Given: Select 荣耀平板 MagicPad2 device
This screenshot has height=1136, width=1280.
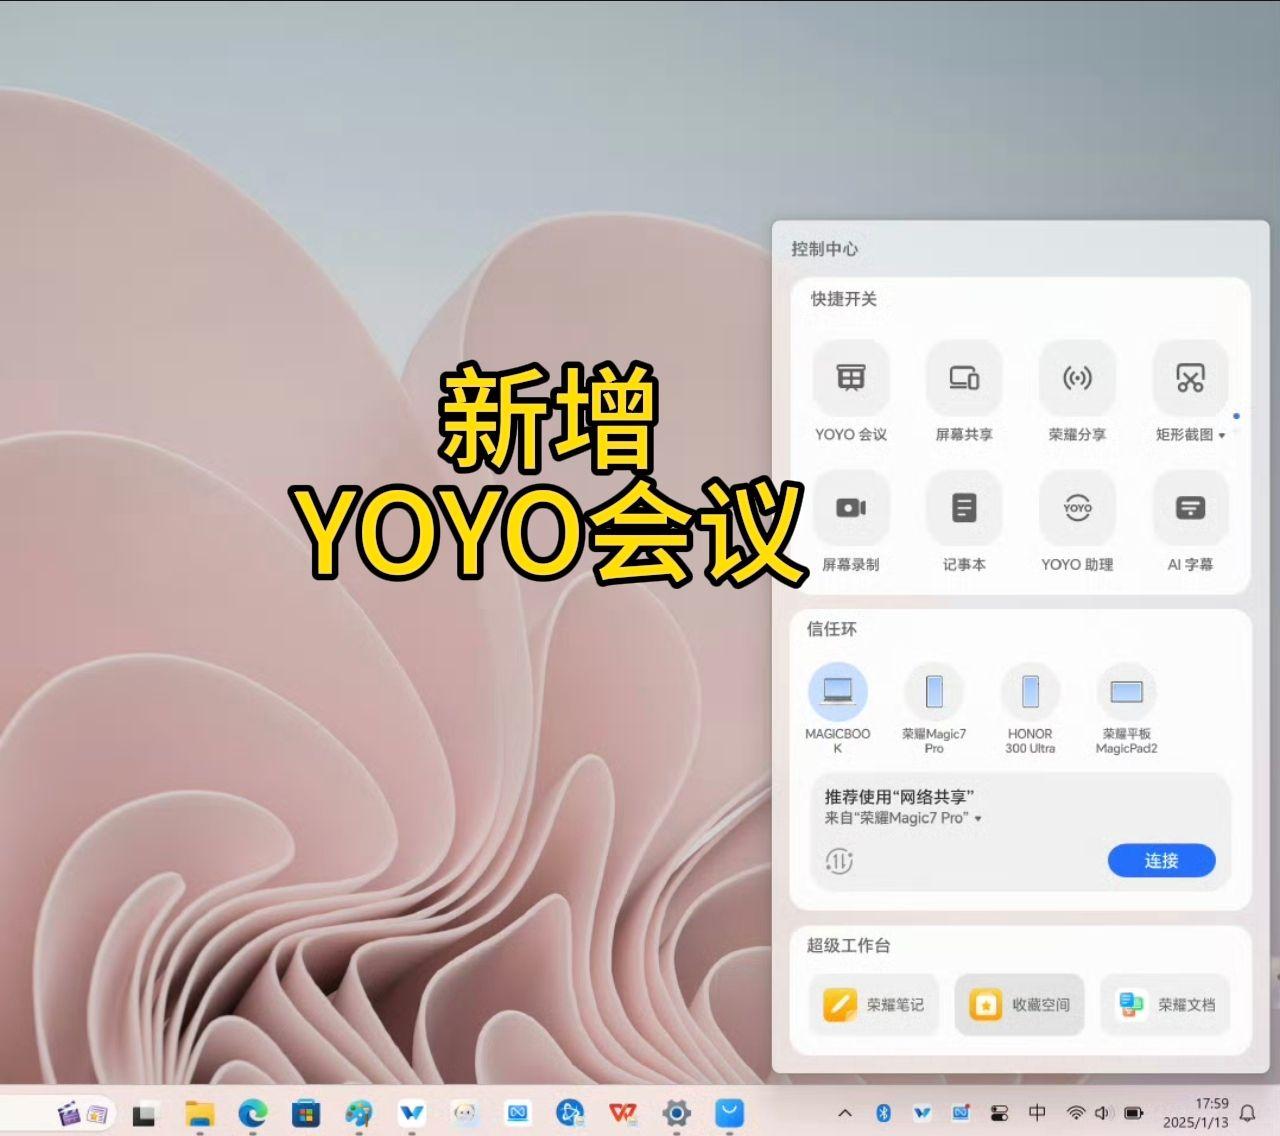Looking at the screenshot, I should (x=1126, y=692).
